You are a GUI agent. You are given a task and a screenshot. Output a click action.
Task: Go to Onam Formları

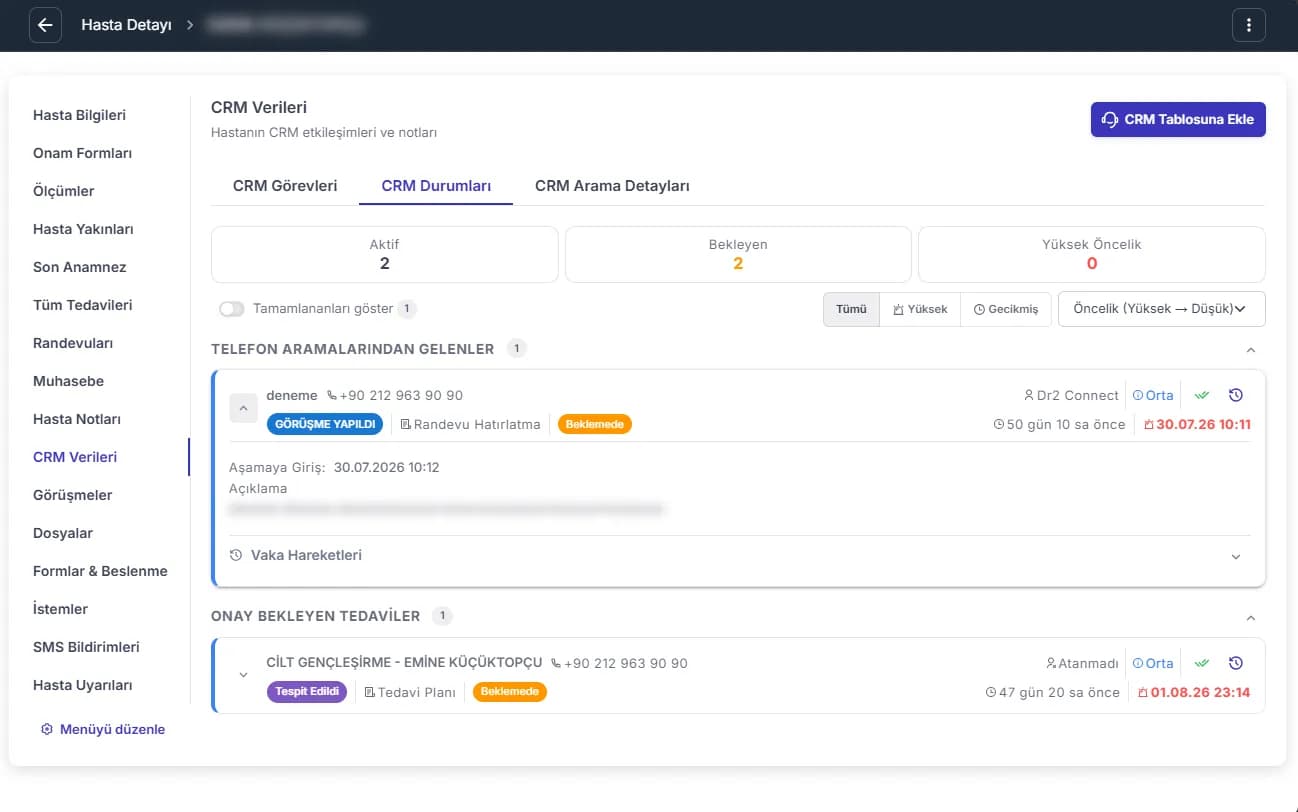pyautogui.click(x=83, y=153)
